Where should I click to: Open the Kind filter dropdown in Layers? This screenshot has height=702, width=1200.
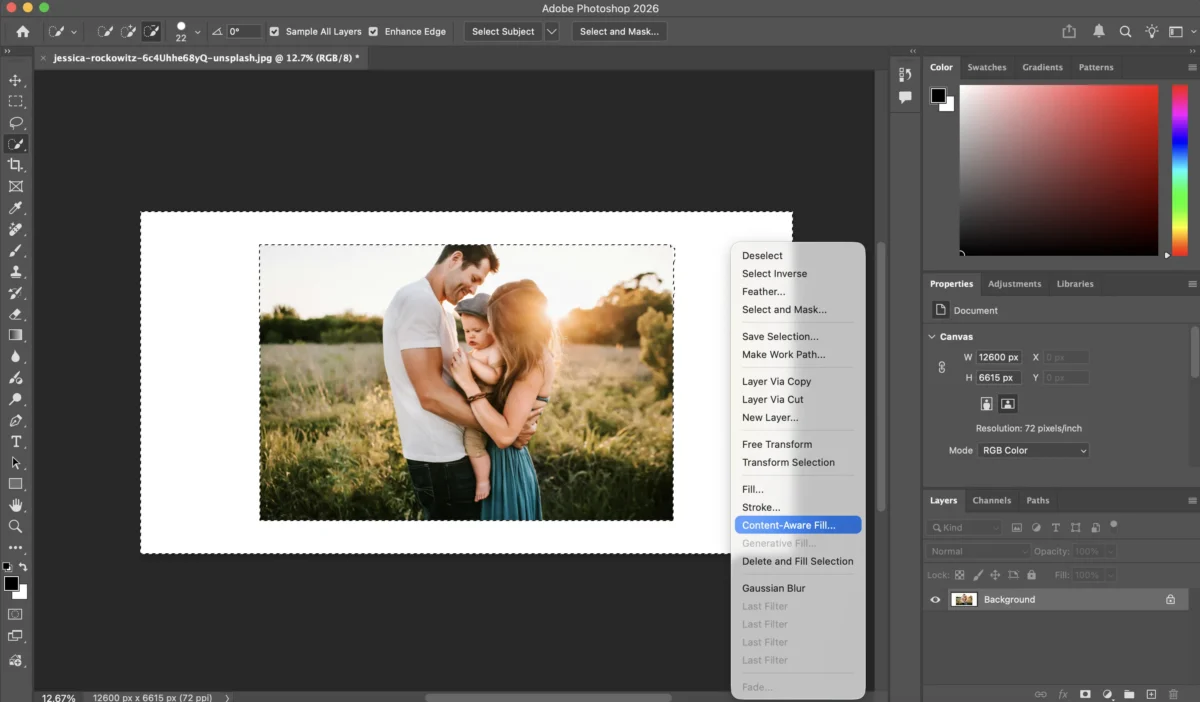[x=965, y=527]
